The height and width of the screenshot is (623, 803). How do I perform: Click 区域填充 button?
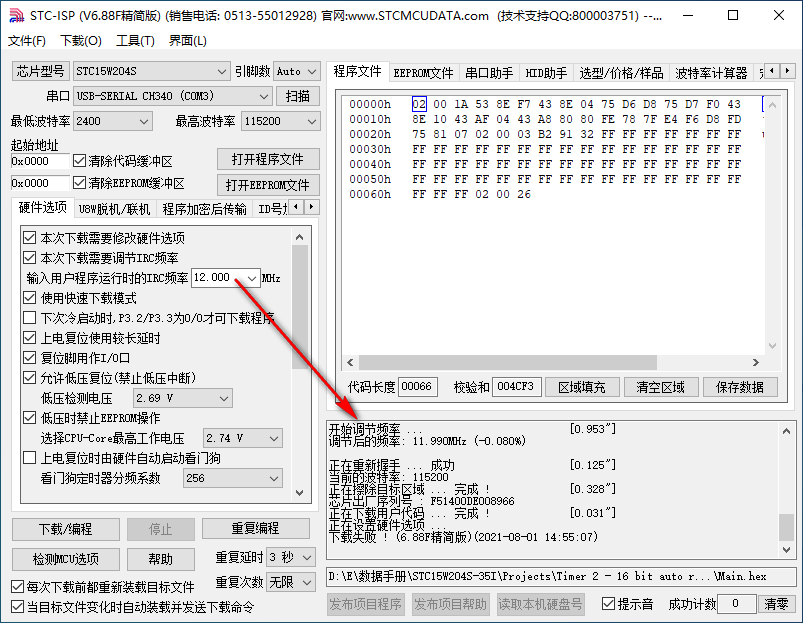(x=582, y=387)
